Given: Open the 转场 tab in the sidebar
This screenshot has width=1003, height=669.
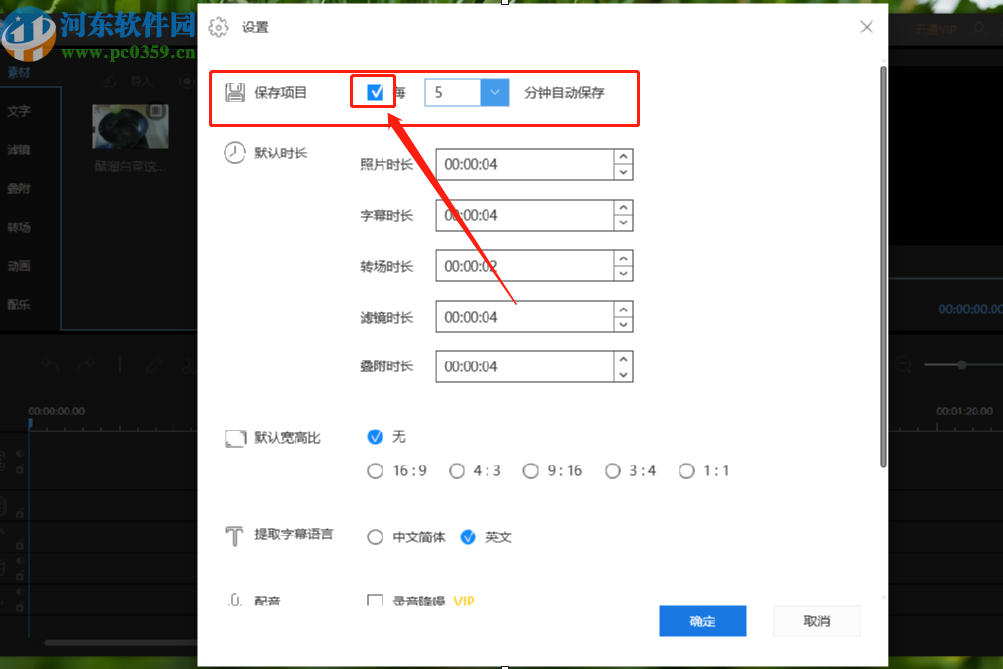Looking at the screenshot, I should pos(19,228).
